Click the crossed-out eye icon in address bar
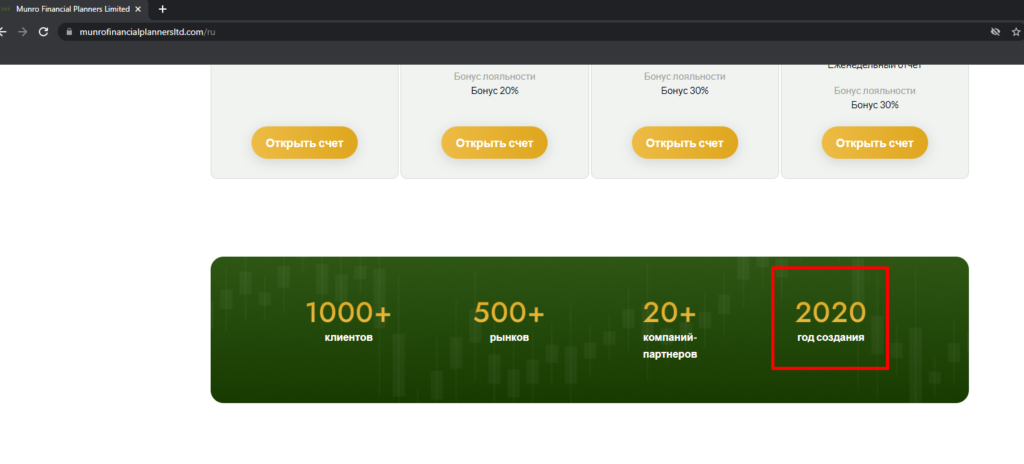The height and width of the screenshot is (464, 1024). click(x=995, y=31)
